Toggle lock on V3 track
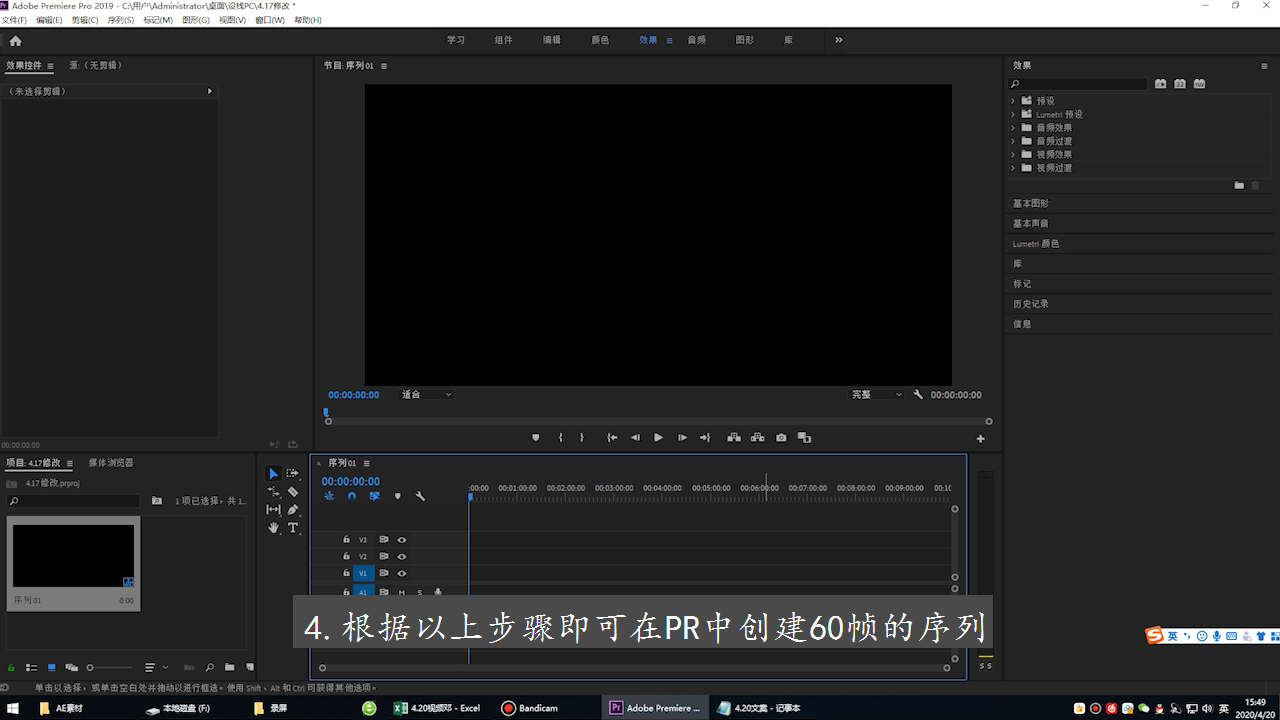The width and height of the screenshot is (1280, 720). [x=346, y=540]
